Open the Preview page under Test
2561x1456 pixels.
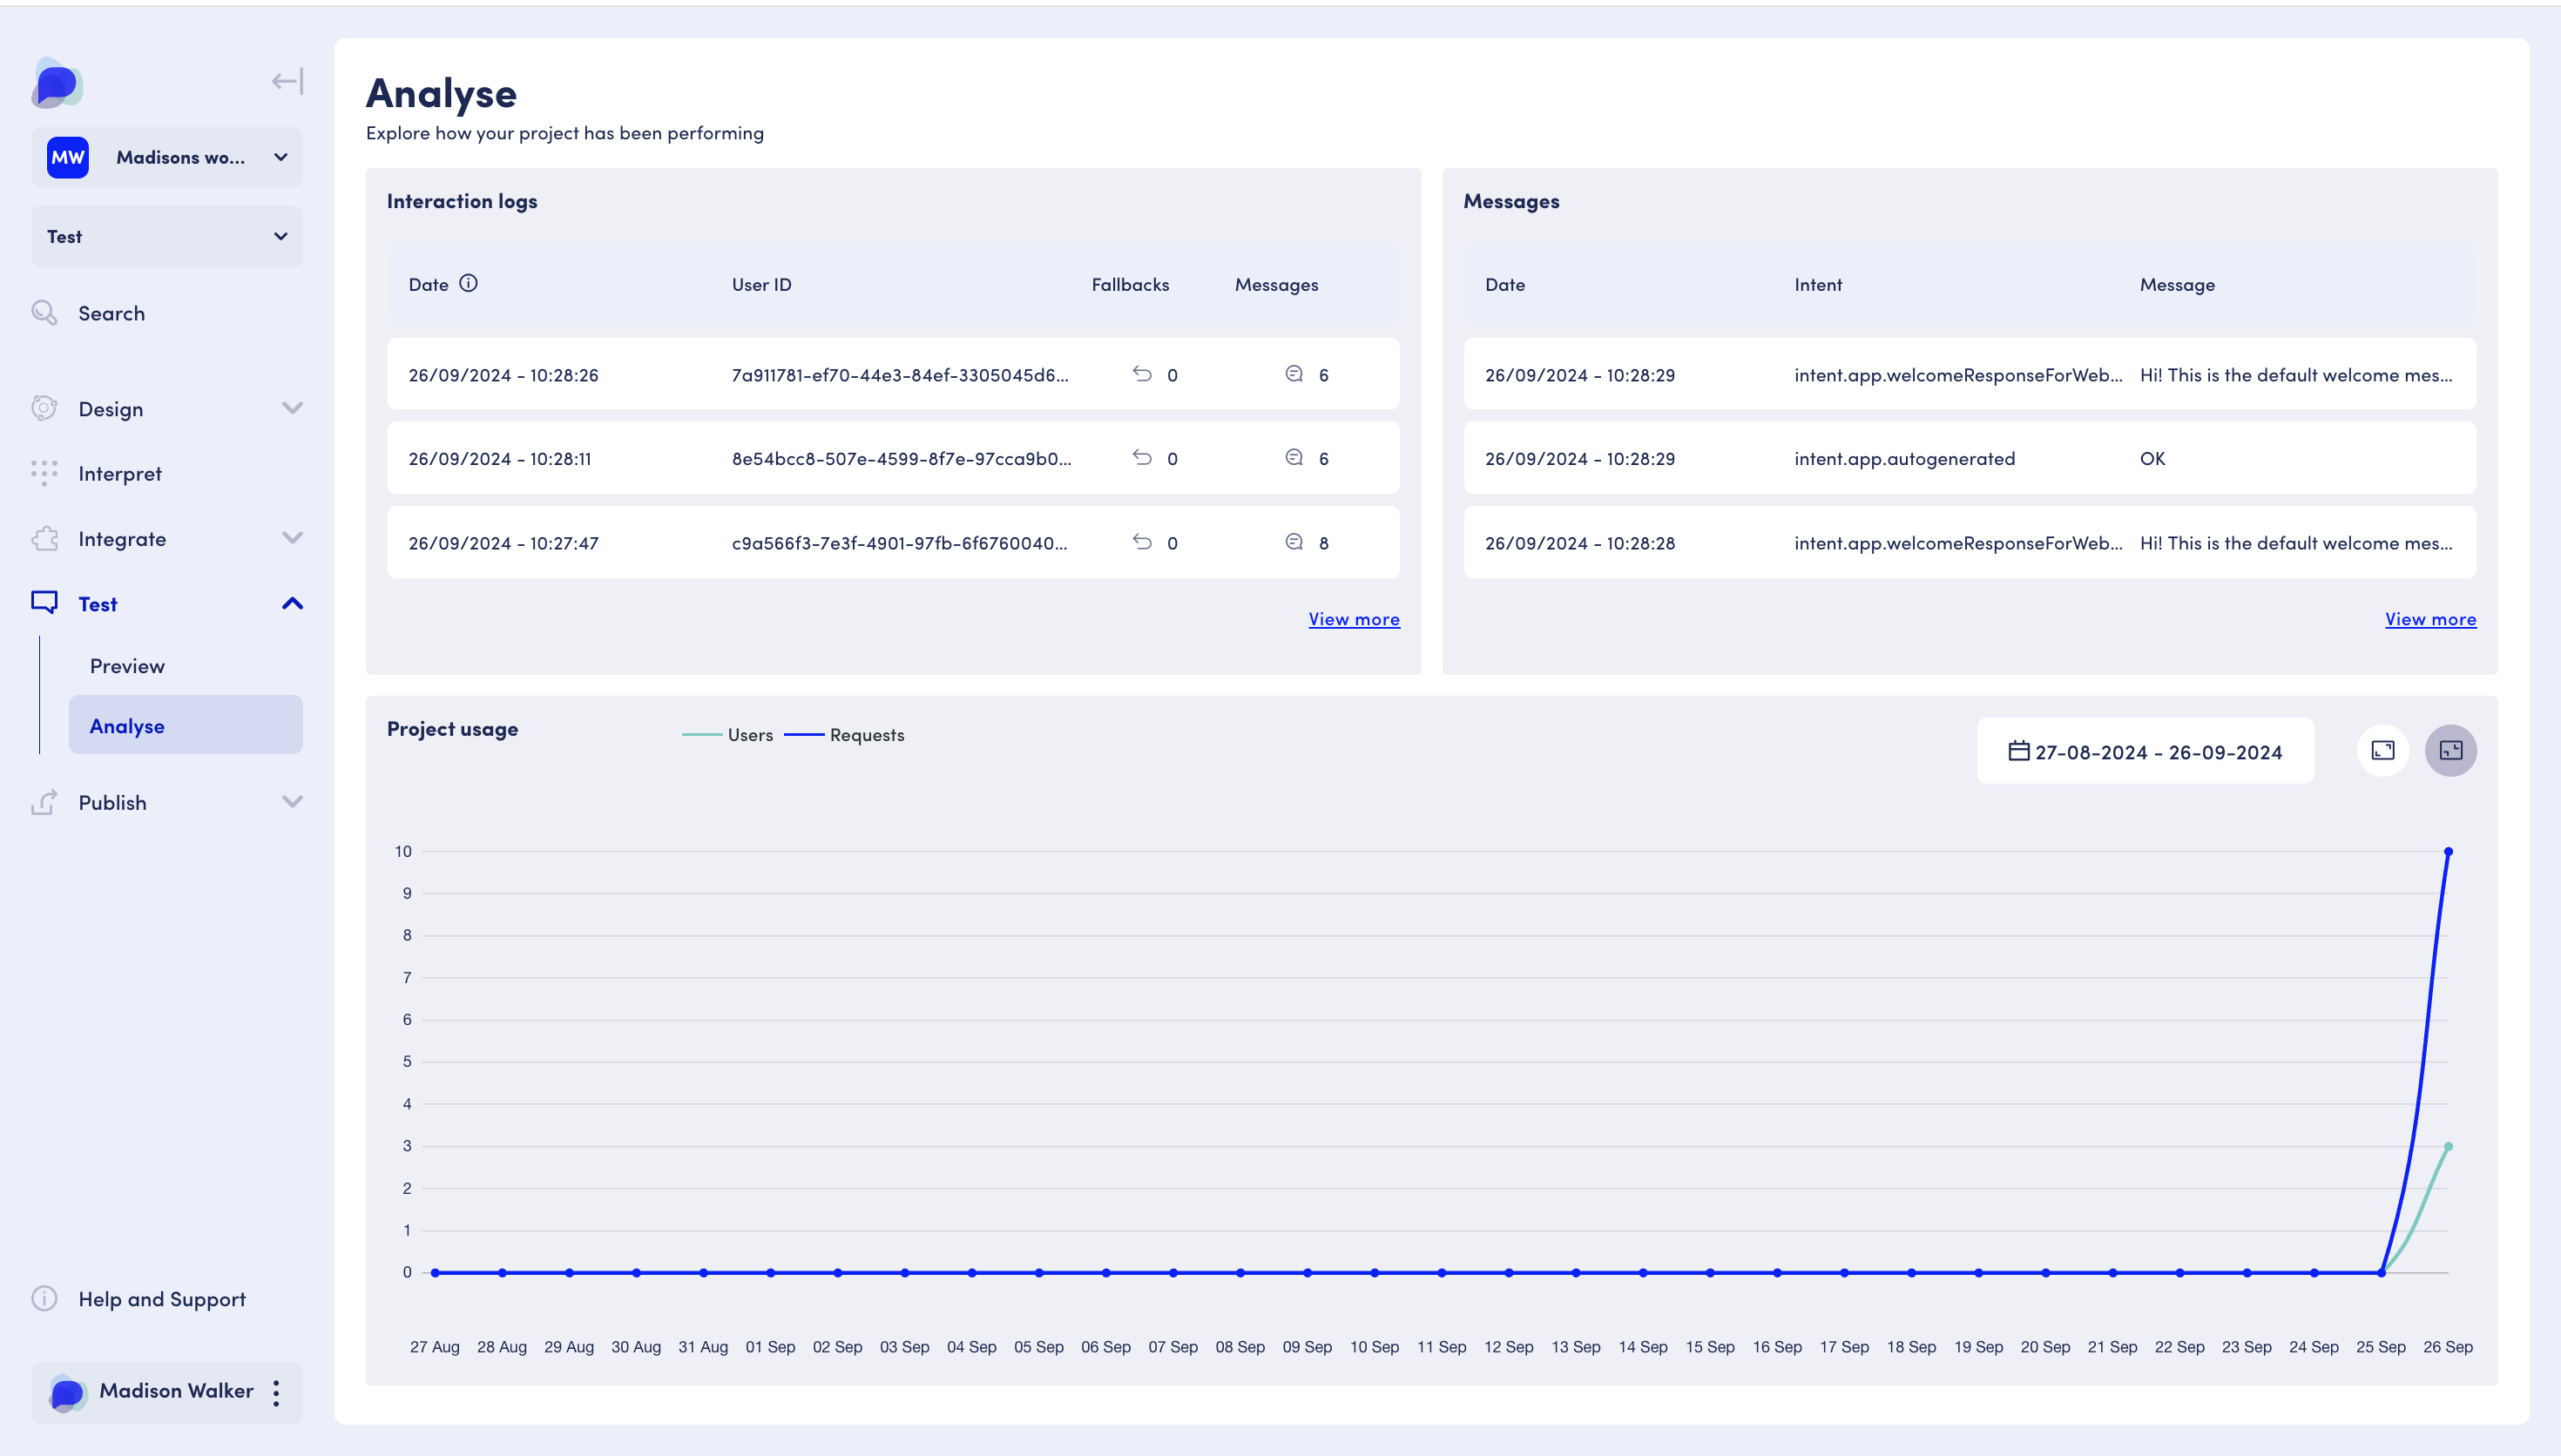(x=127, y=666)
